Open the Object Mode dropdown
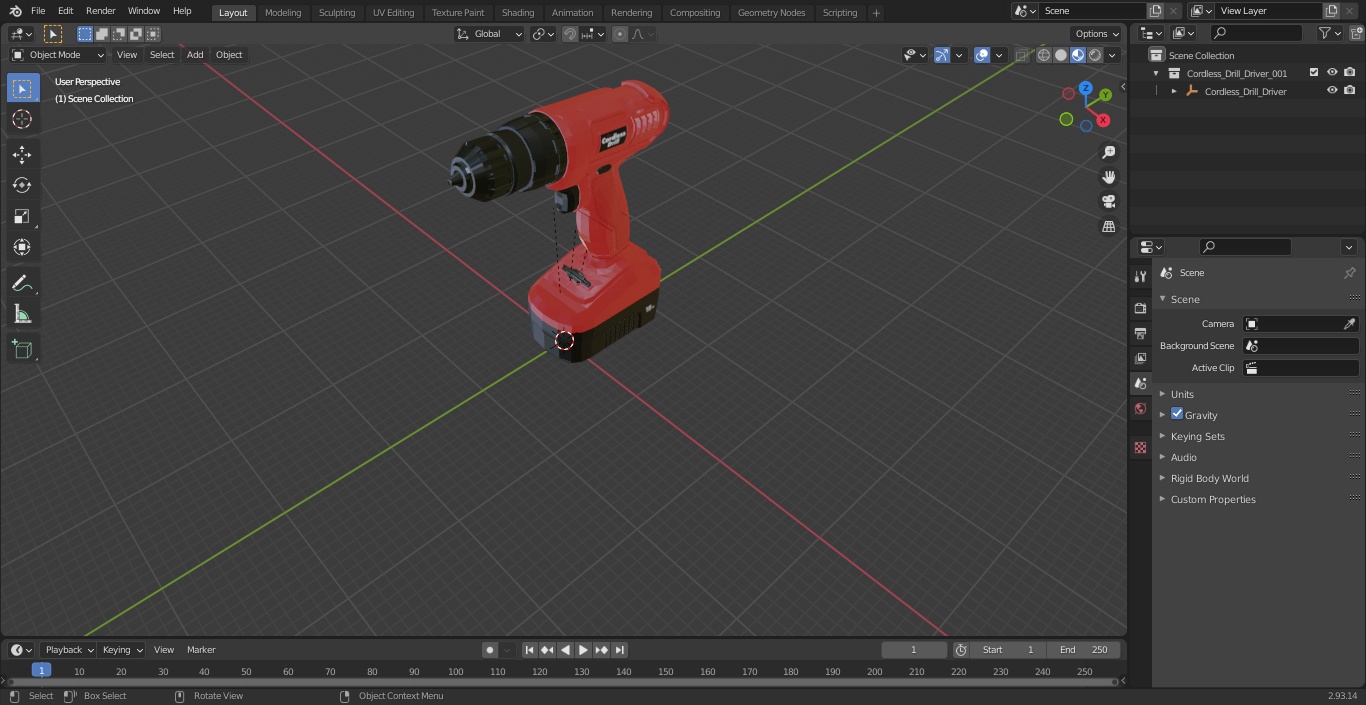This screenshot has width=1366, height=705. tap(57, 55)
